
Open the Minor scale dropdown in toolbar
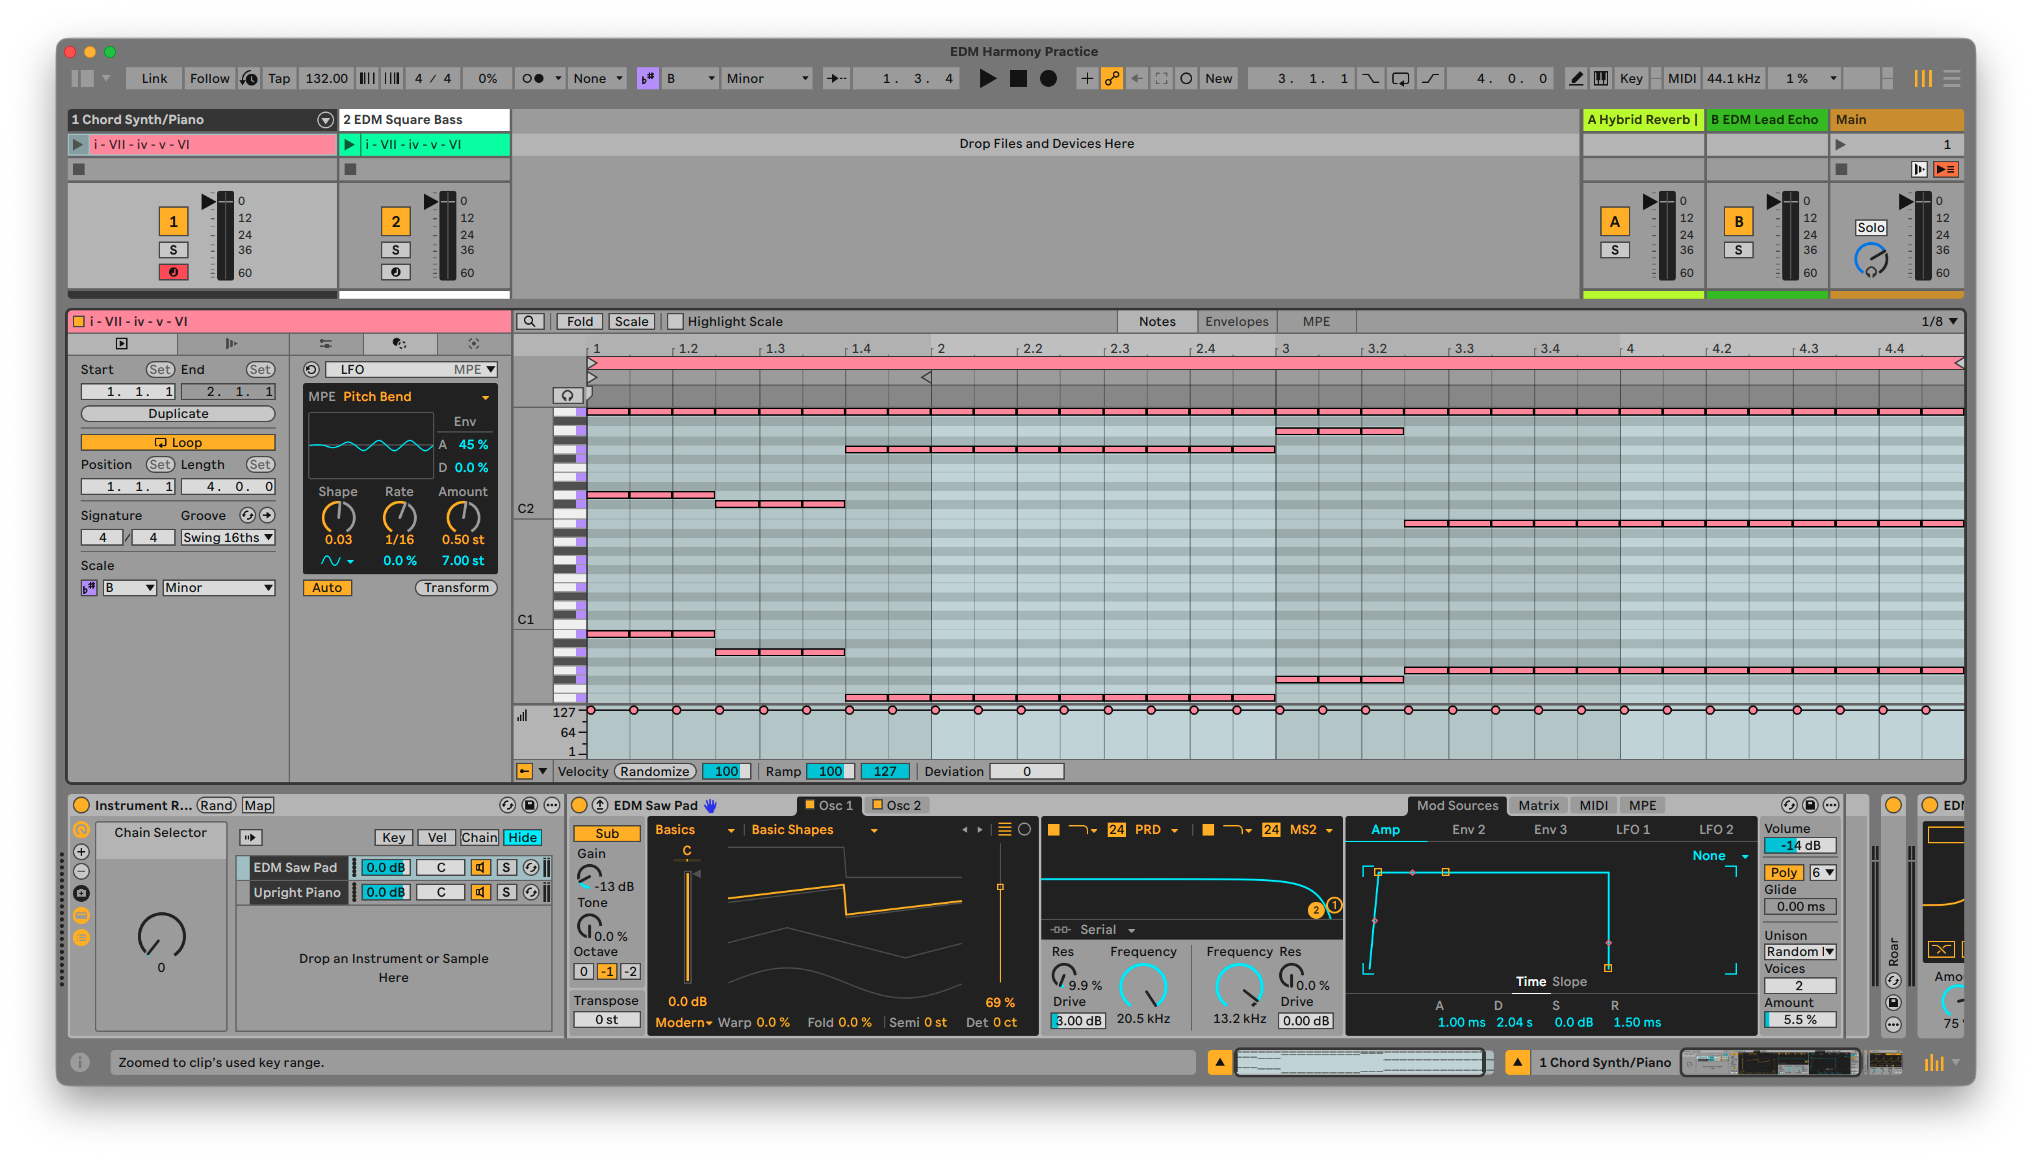tap(766, 78)
